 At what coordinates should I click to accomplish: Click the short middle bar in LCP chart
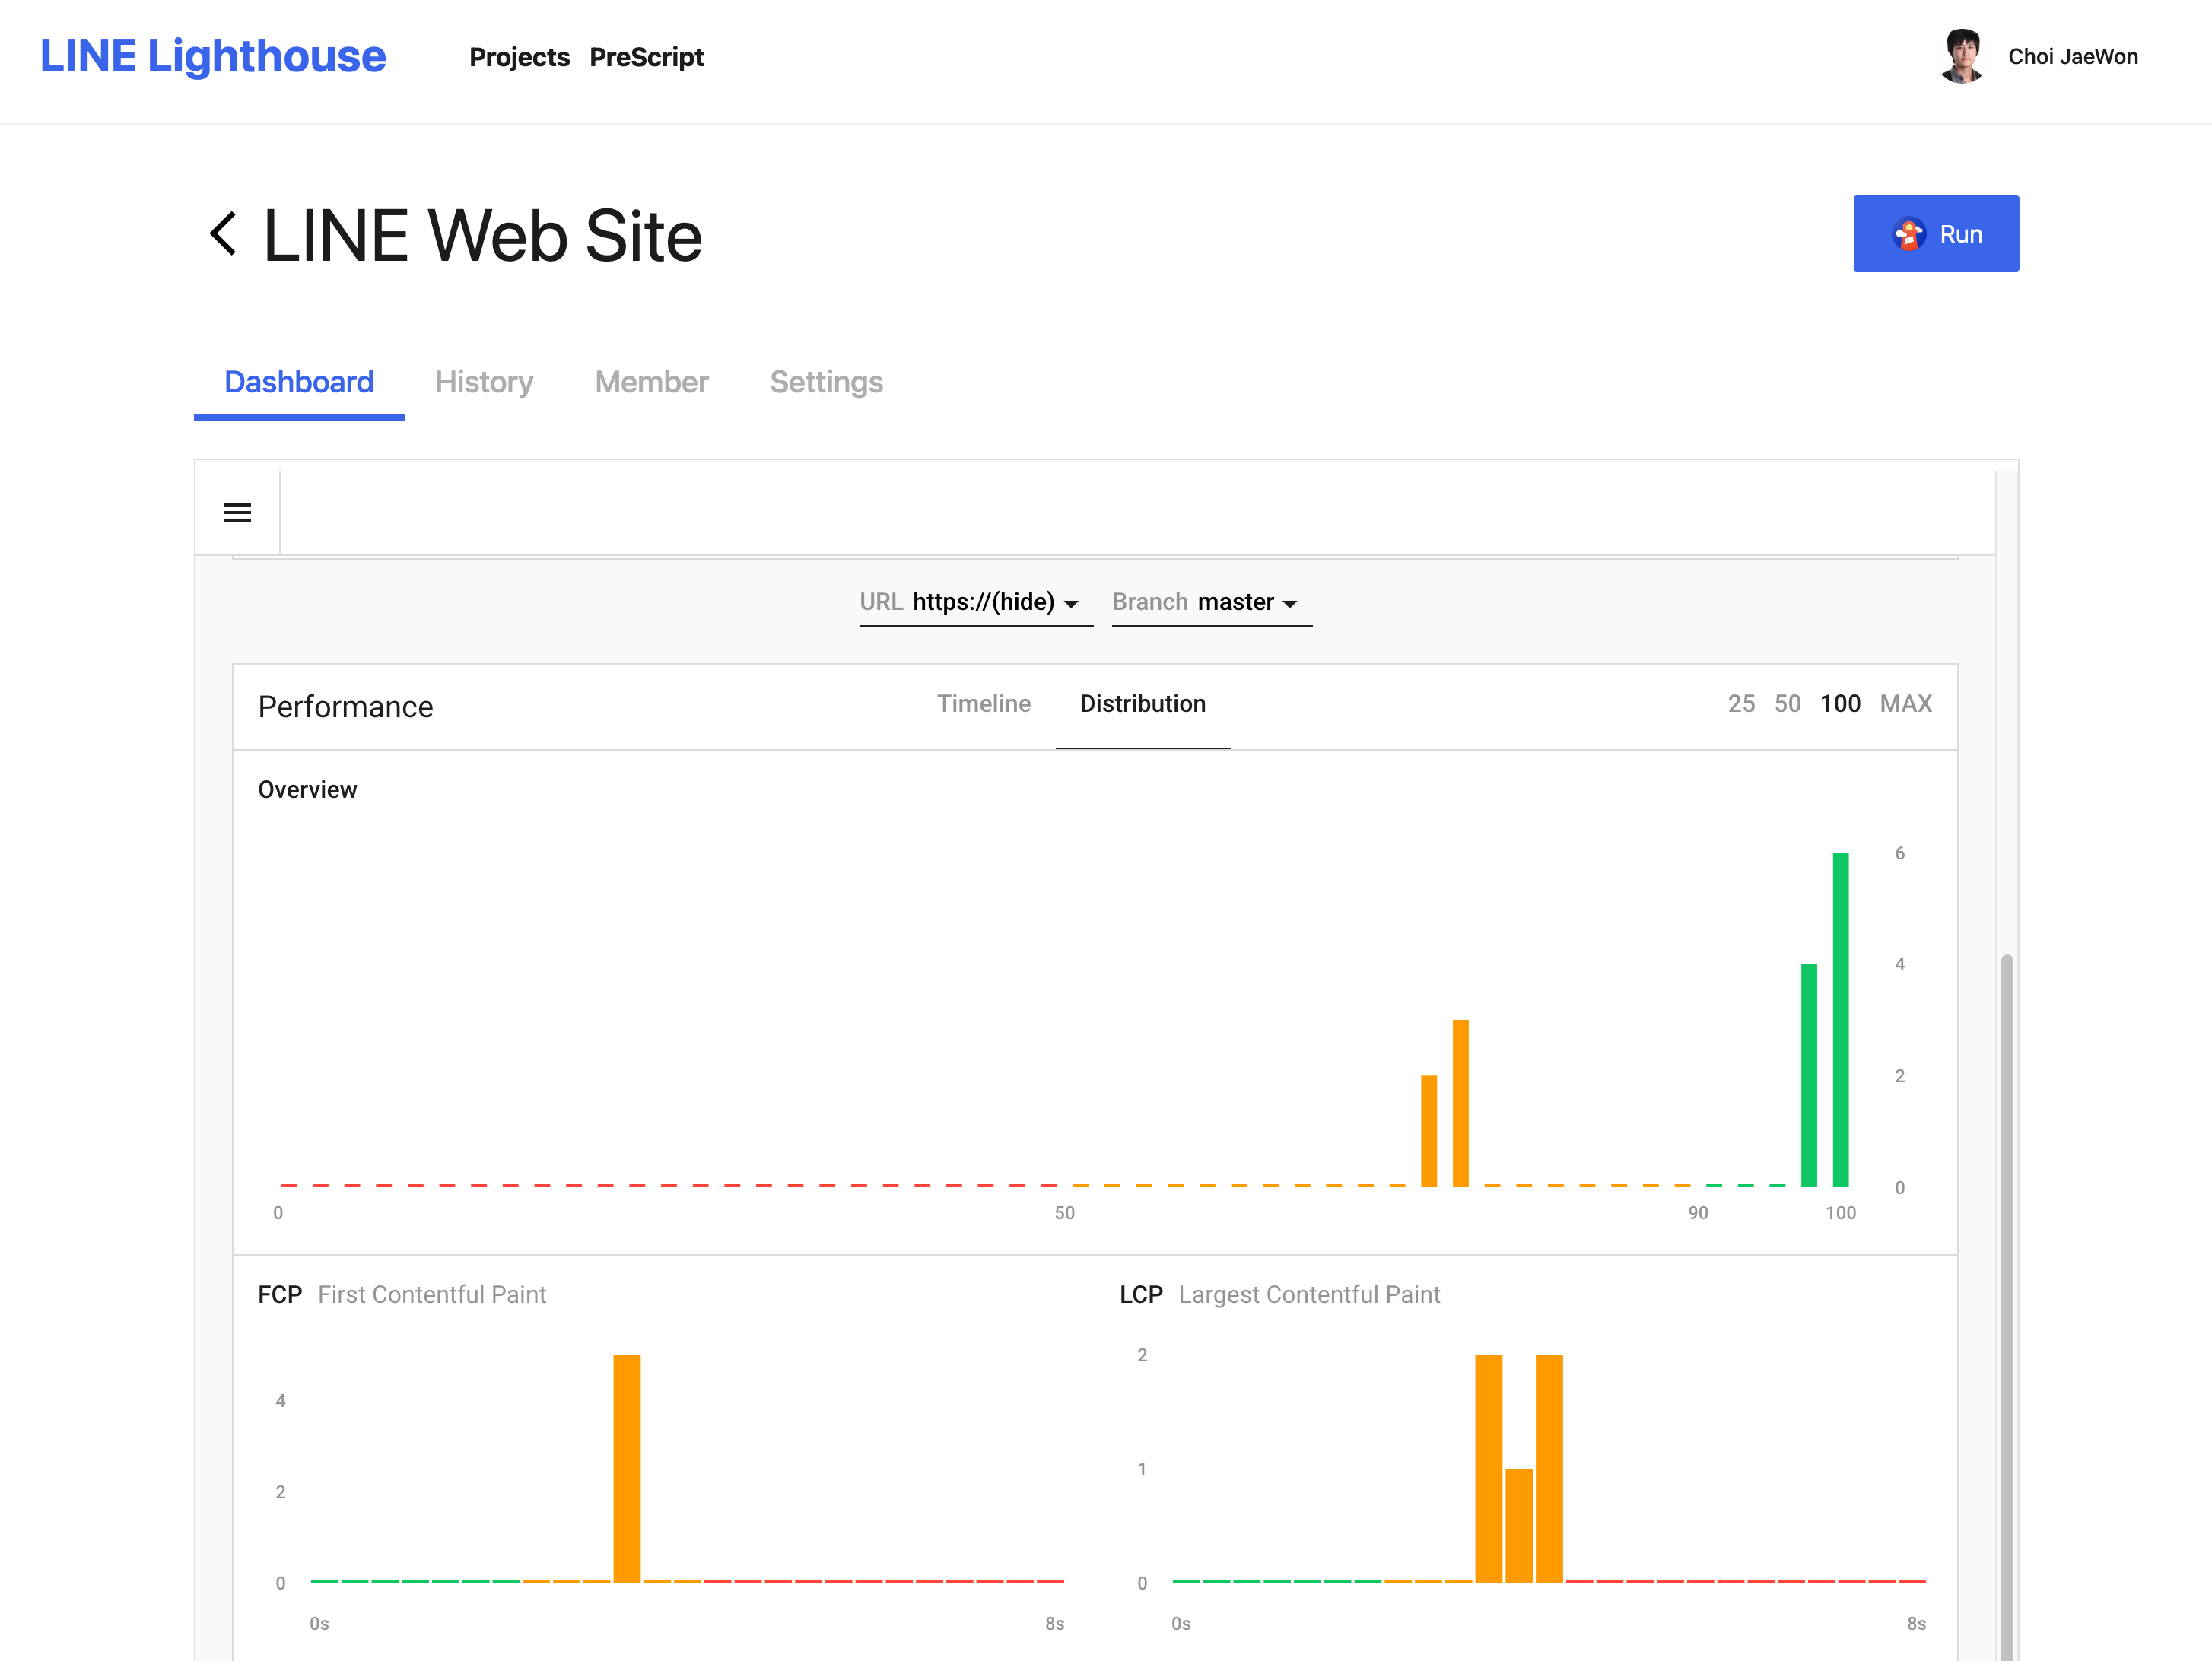[x=1518, y=1525]
